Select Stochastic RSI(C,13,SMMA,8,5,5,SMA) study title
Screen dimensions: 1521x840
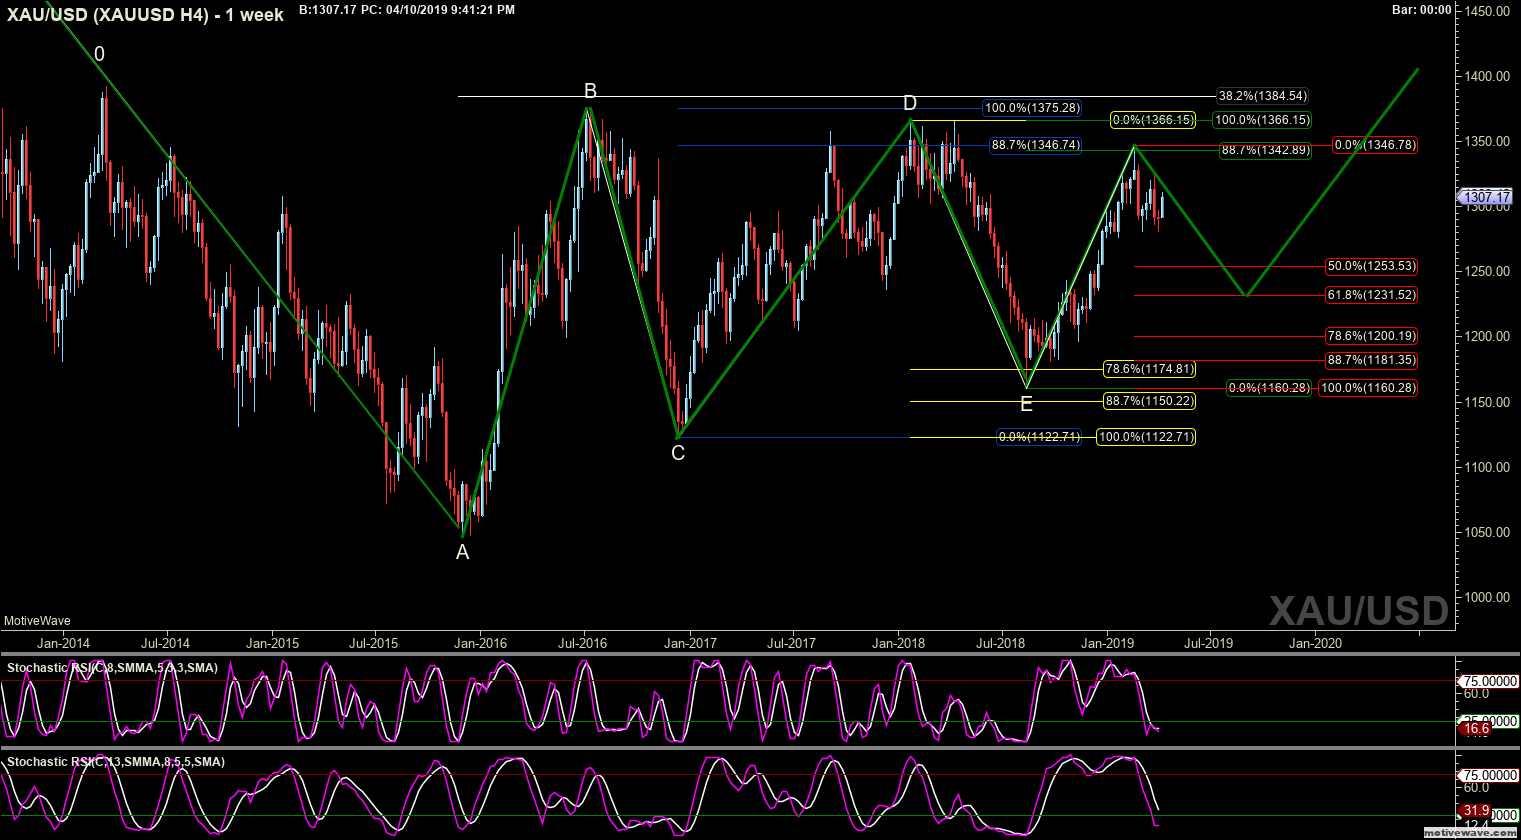point(115,762)
